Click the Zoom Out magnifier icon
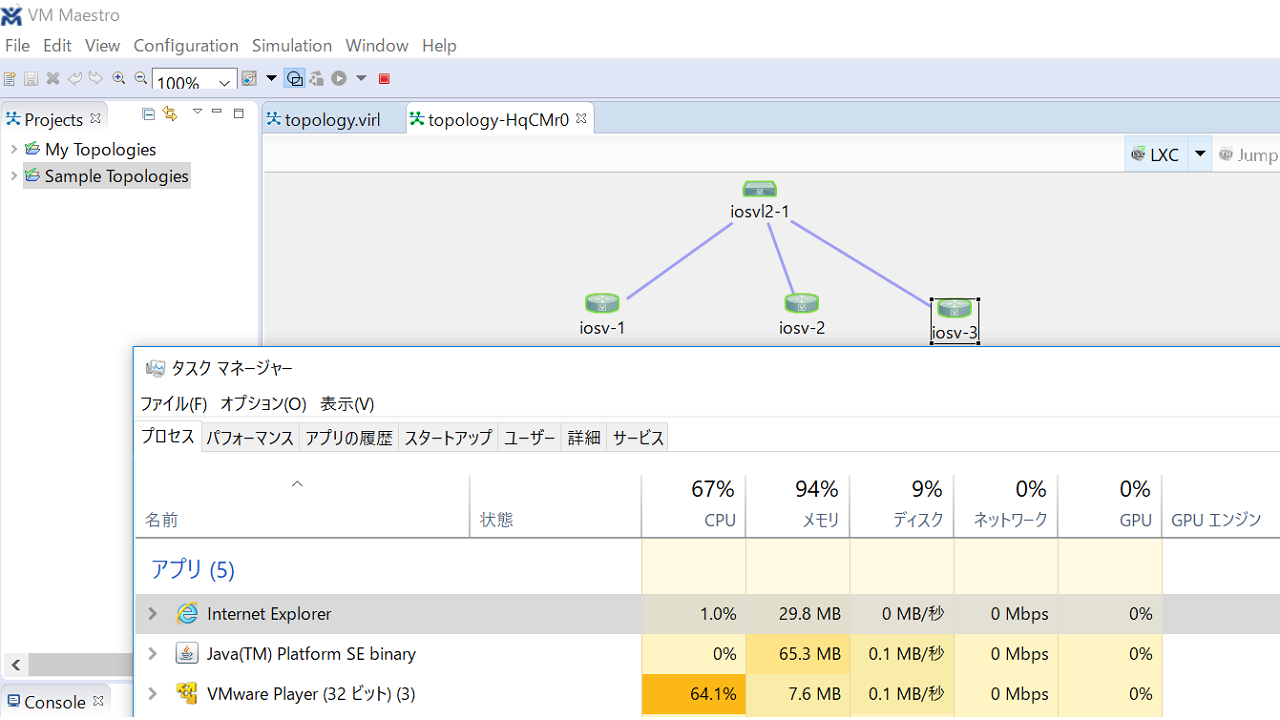This screenshot has height=720, width=1280. pos(141,78)
